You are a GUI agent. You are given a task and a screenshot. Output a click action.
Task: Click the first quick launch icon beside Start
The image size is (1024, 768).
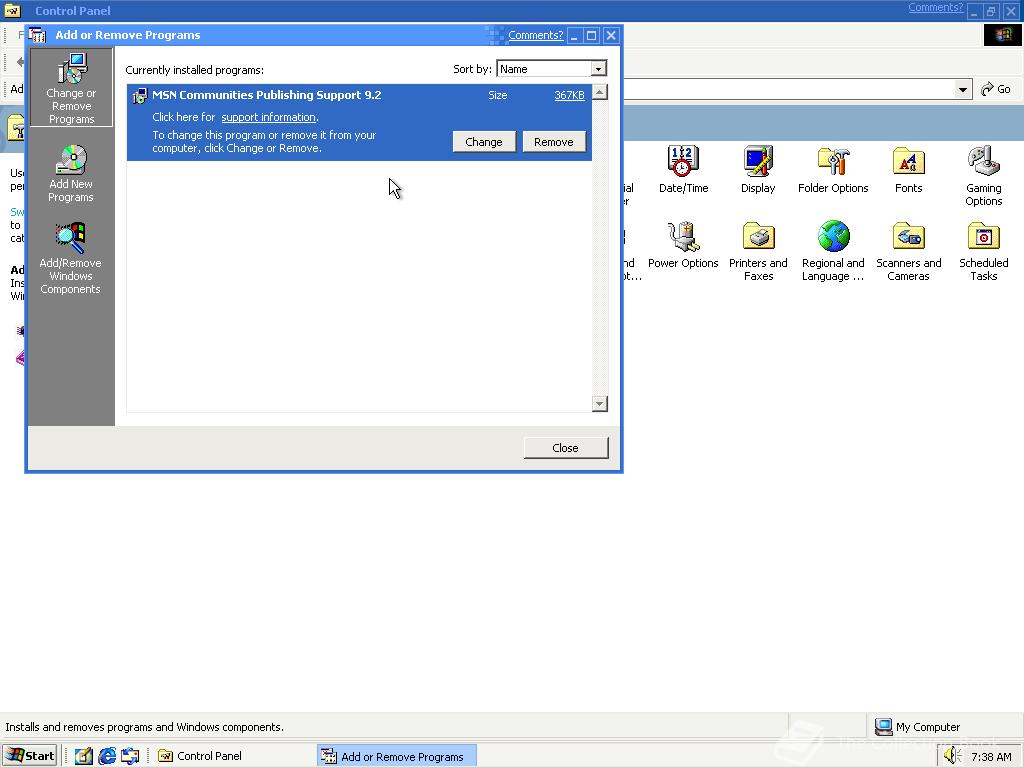[83, 756]
